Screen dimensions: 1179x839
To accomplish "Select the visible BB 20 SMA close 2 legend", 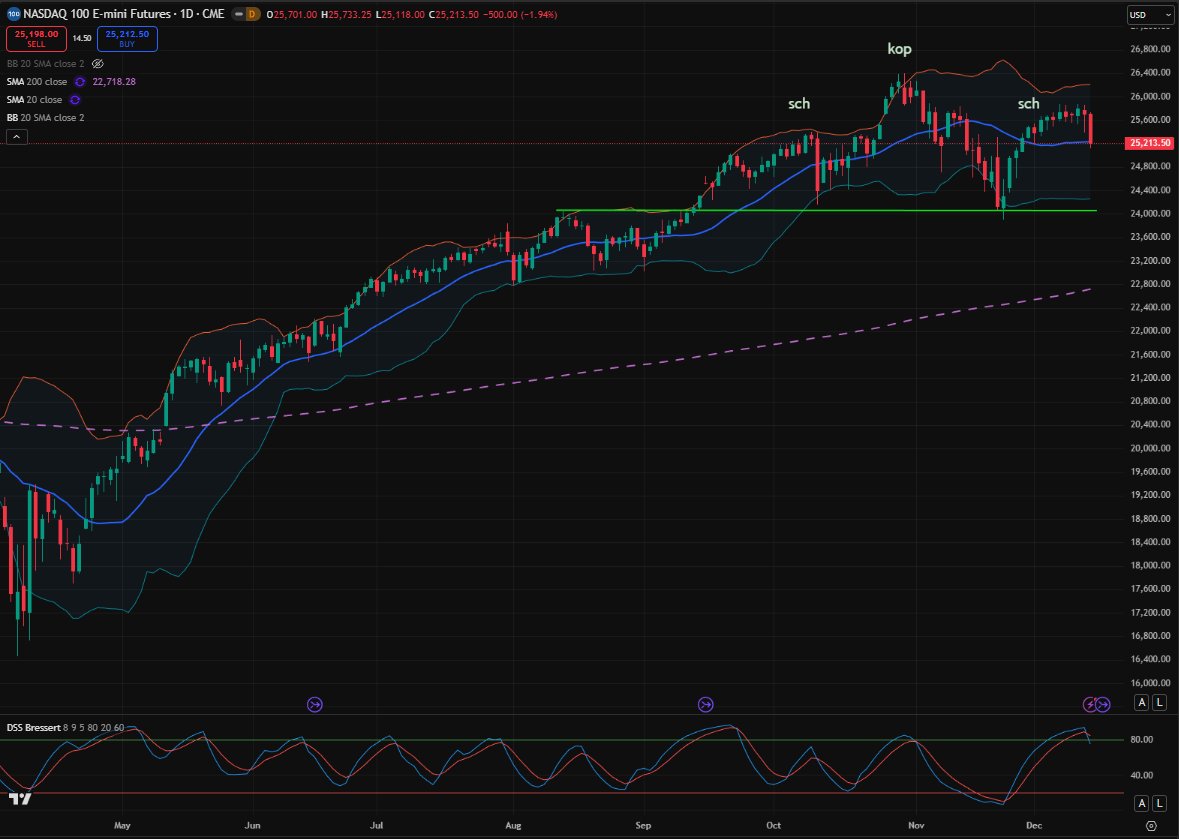I will pyautogui.click(x=46, y=118).
